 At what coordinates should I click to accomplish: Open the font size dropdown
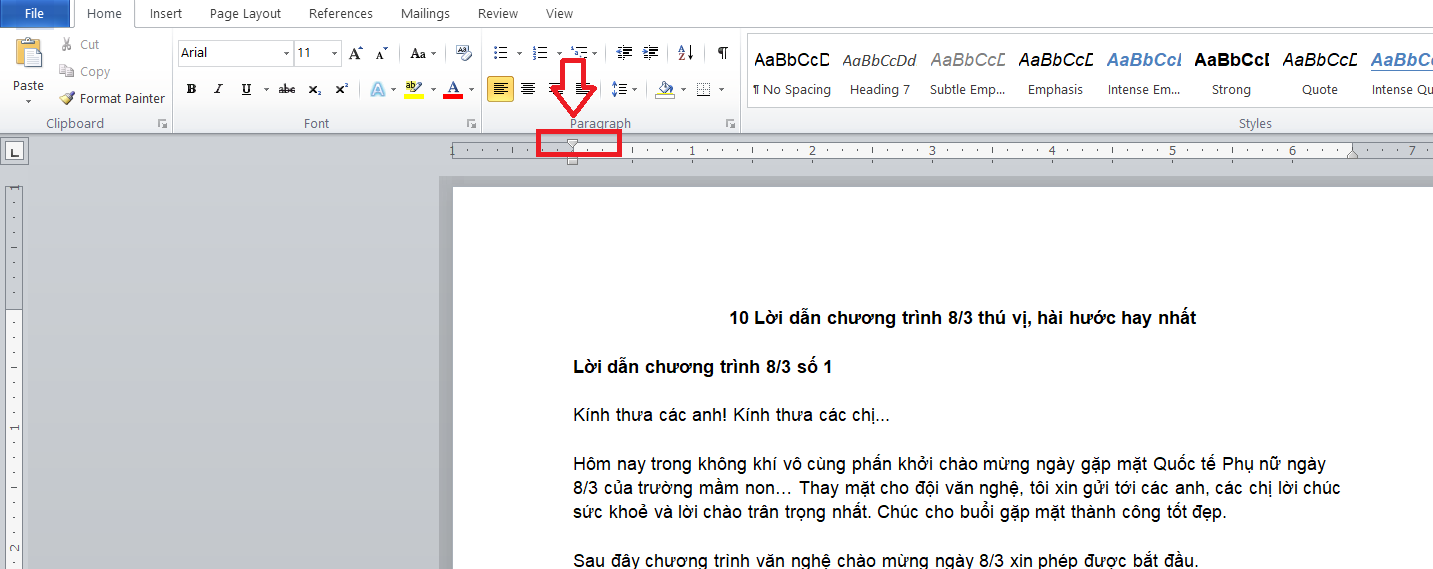pos(334,53)
